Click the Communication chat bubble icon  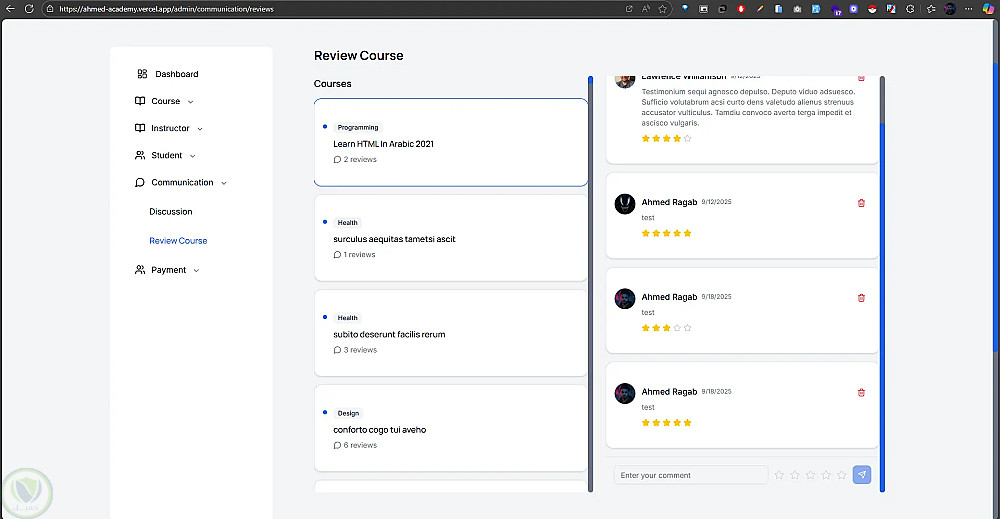coord(140,182)
